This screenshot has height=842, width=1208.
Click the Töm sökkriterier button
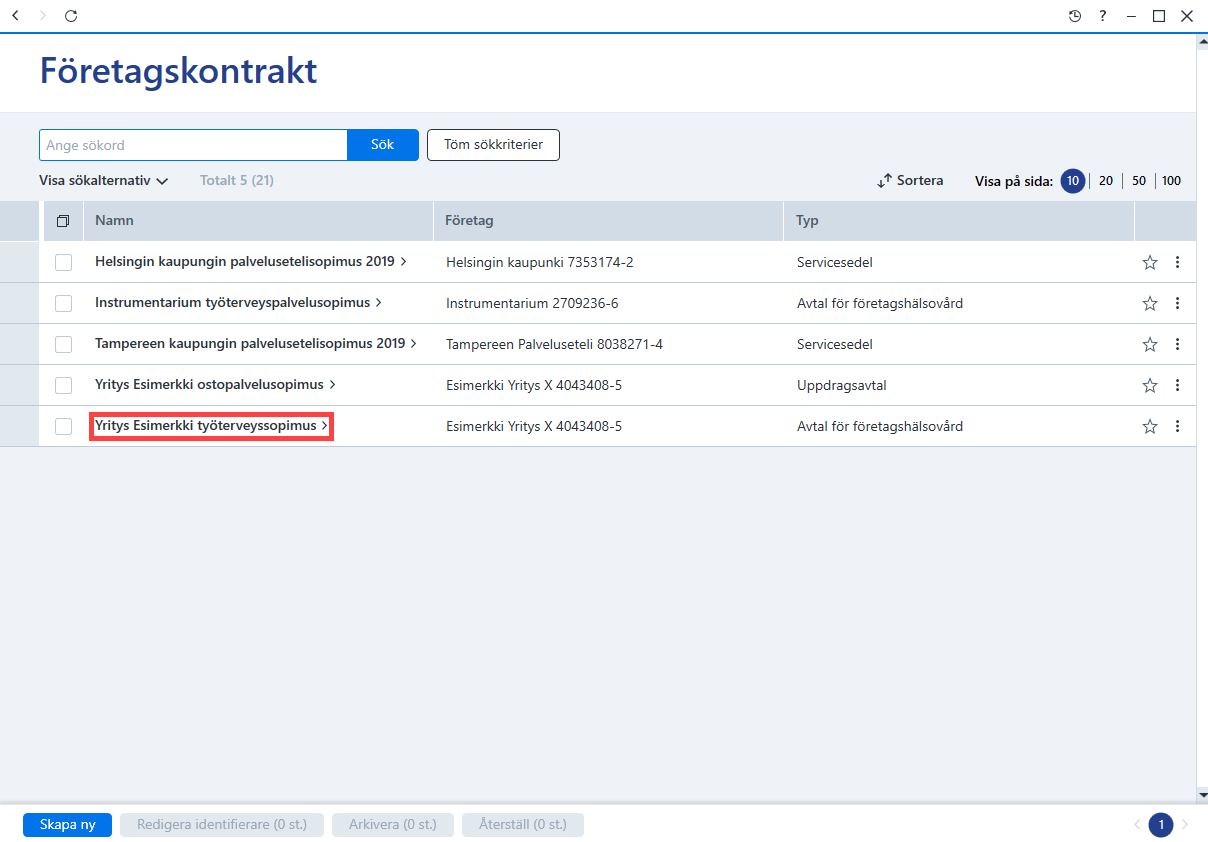pos(493,145)
